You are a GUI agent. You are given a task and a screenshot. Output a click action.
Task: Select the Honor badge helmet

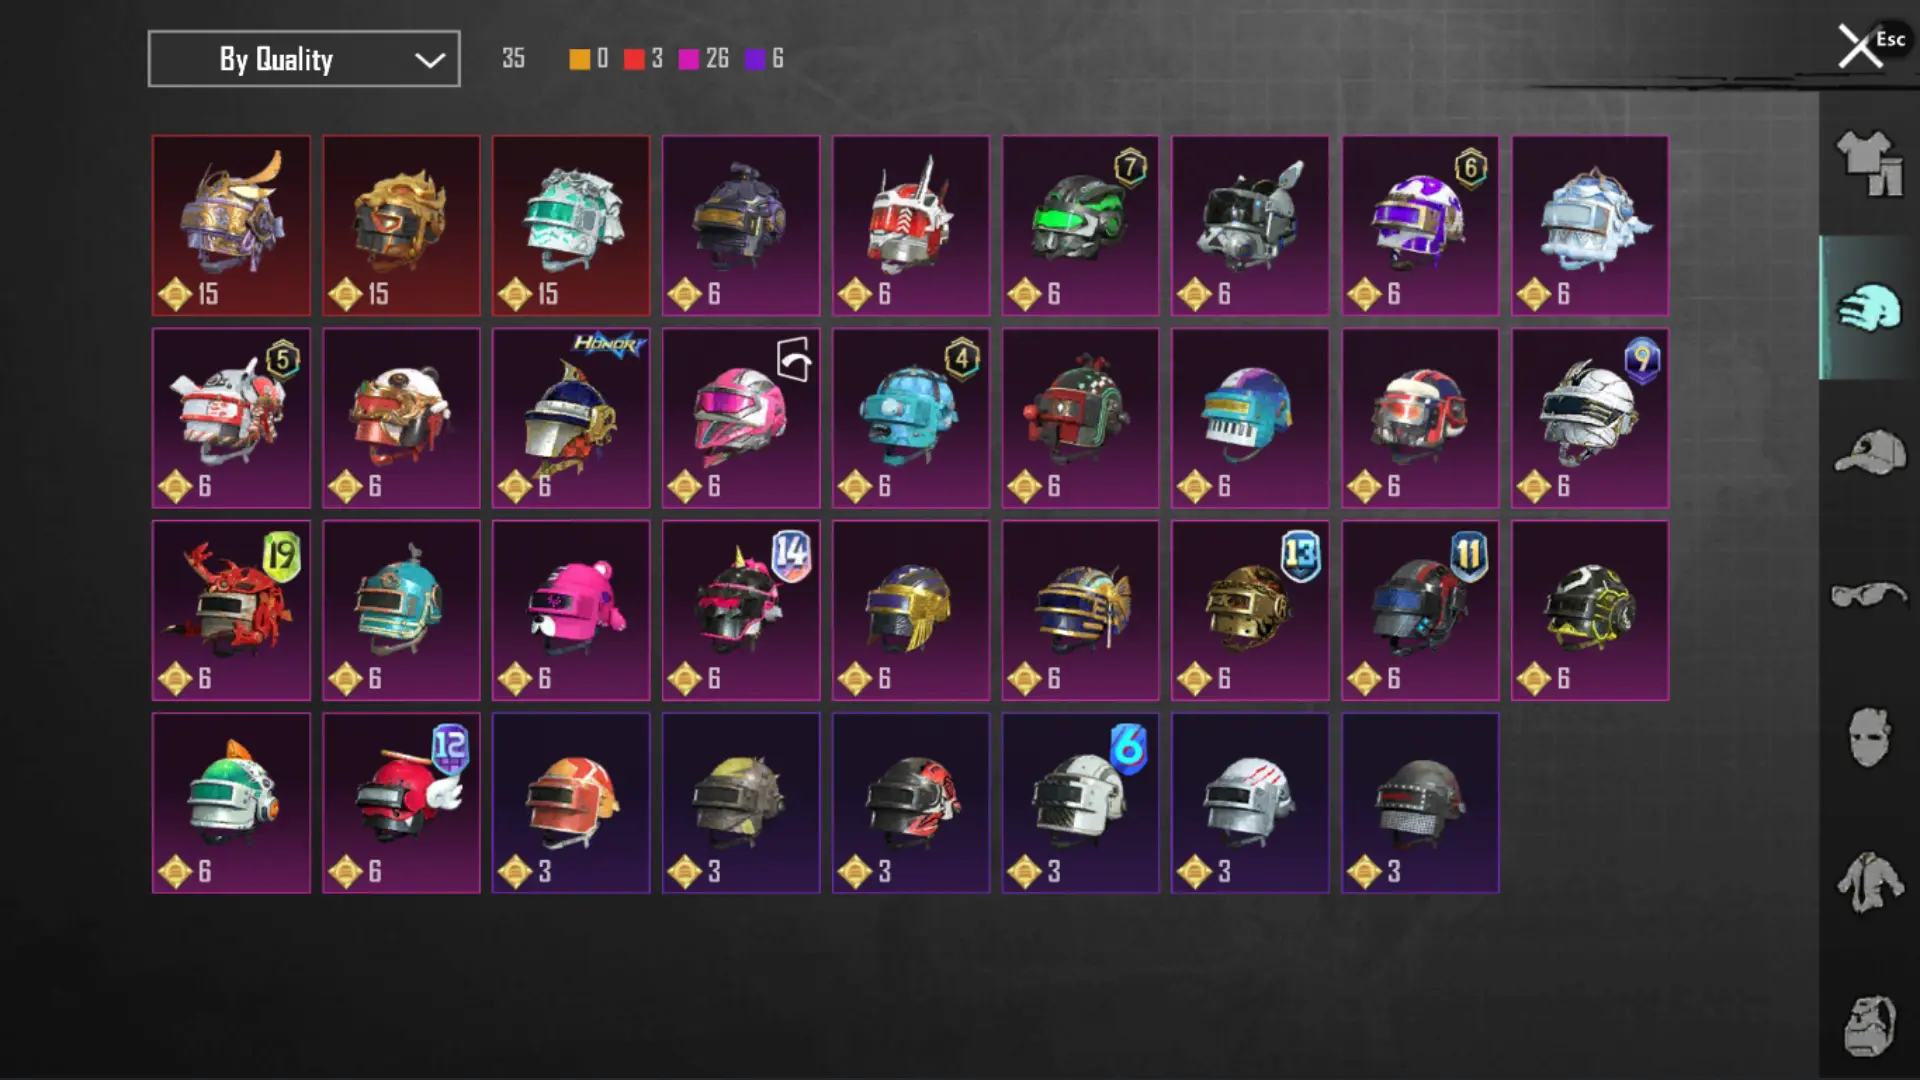pos(571,418)
